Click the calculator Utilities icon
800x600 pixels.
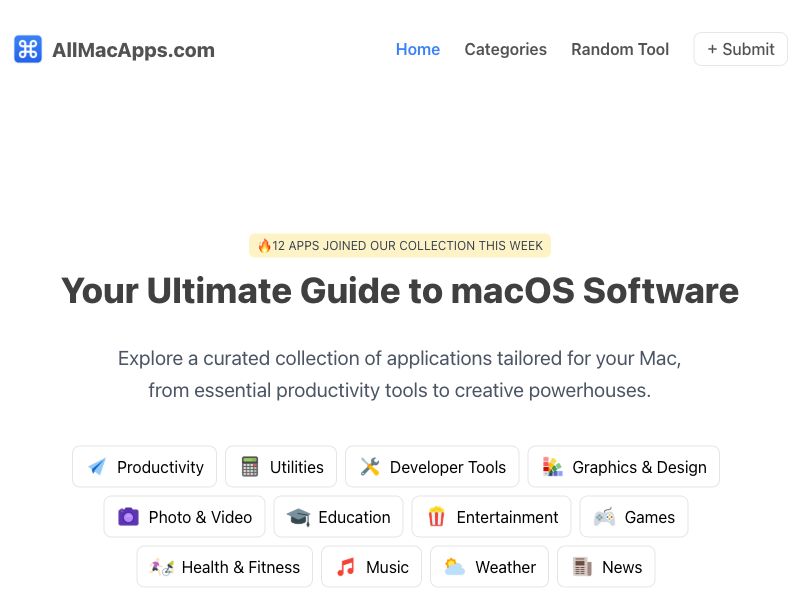(249, 466)
